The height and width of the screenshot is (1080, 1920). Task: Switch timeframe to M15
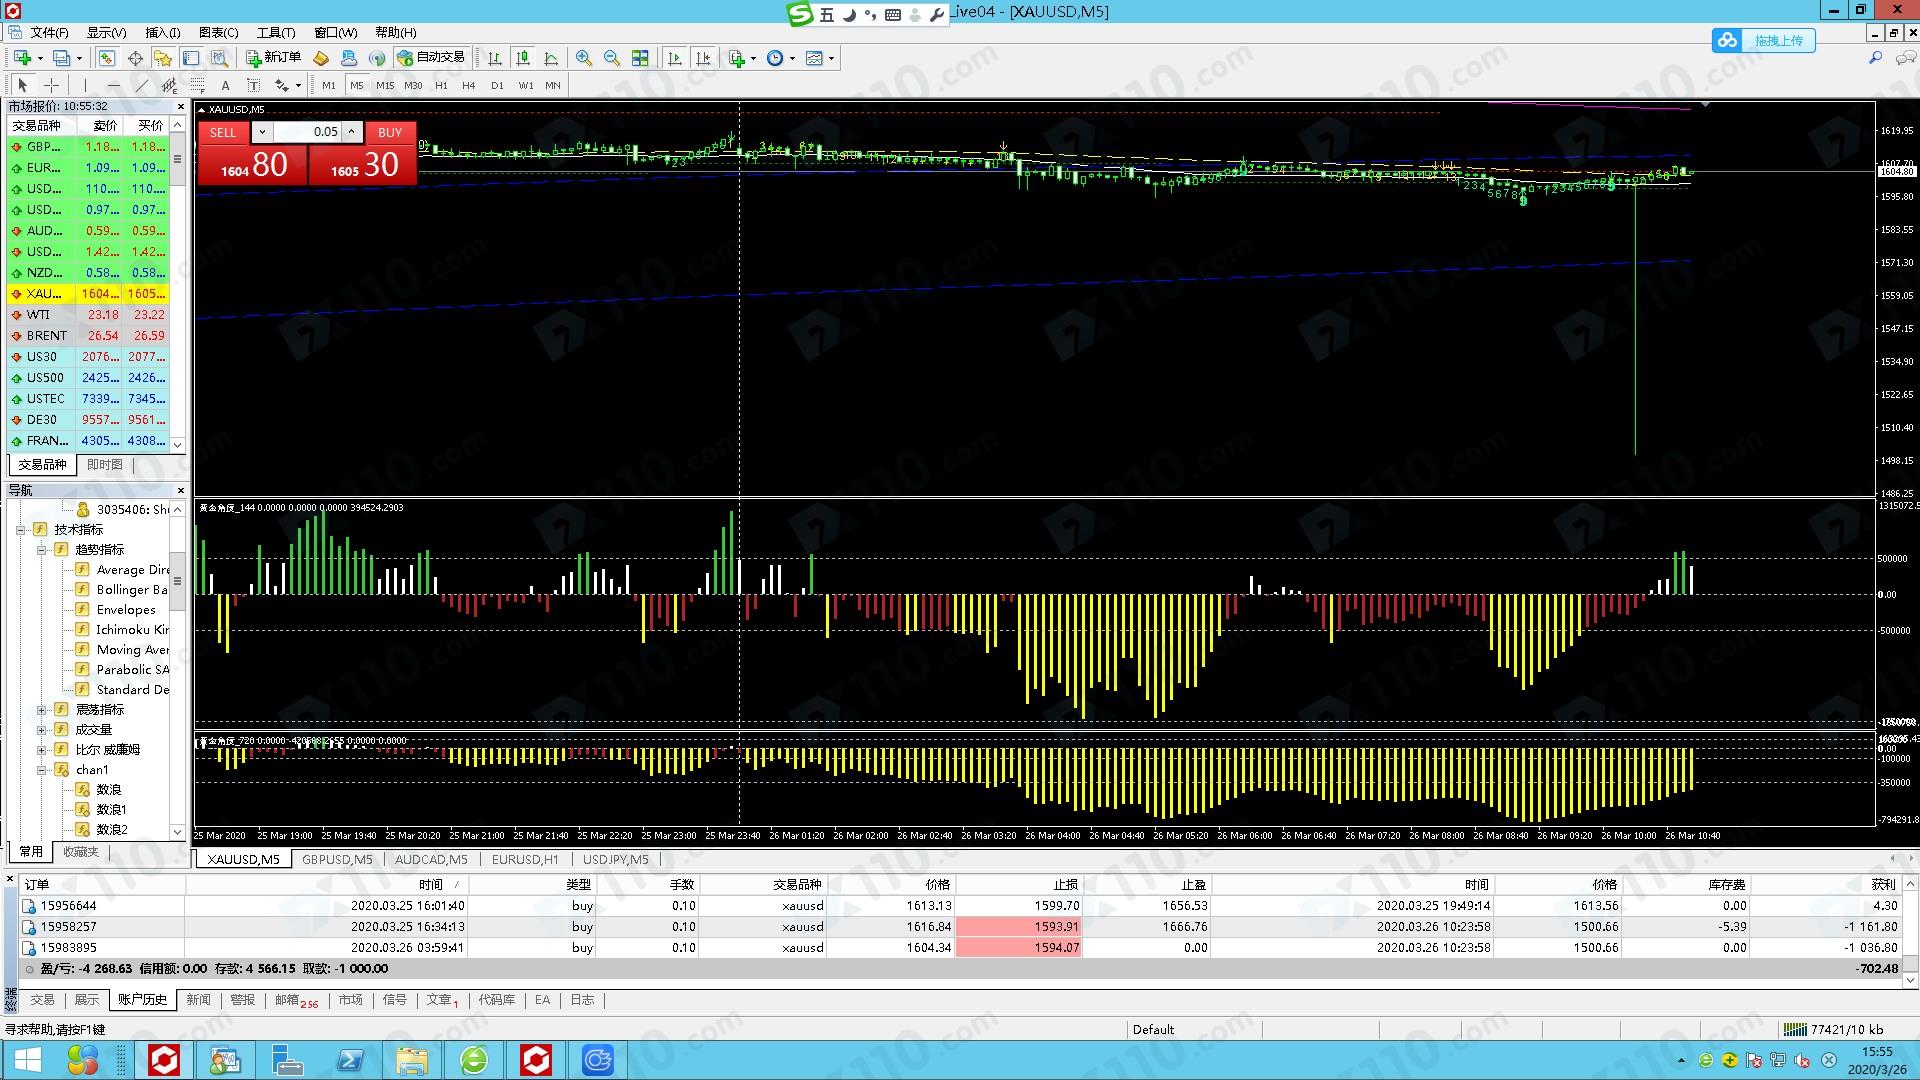click(385, 85)
